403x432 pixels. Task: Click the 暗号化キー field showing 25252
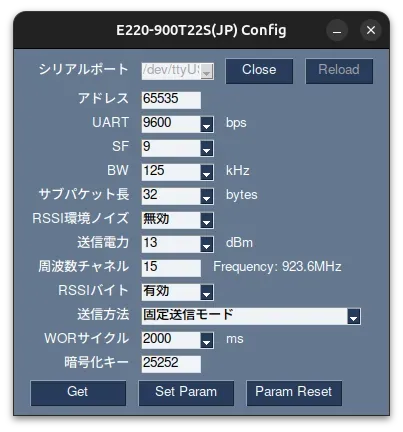(171, 364)
